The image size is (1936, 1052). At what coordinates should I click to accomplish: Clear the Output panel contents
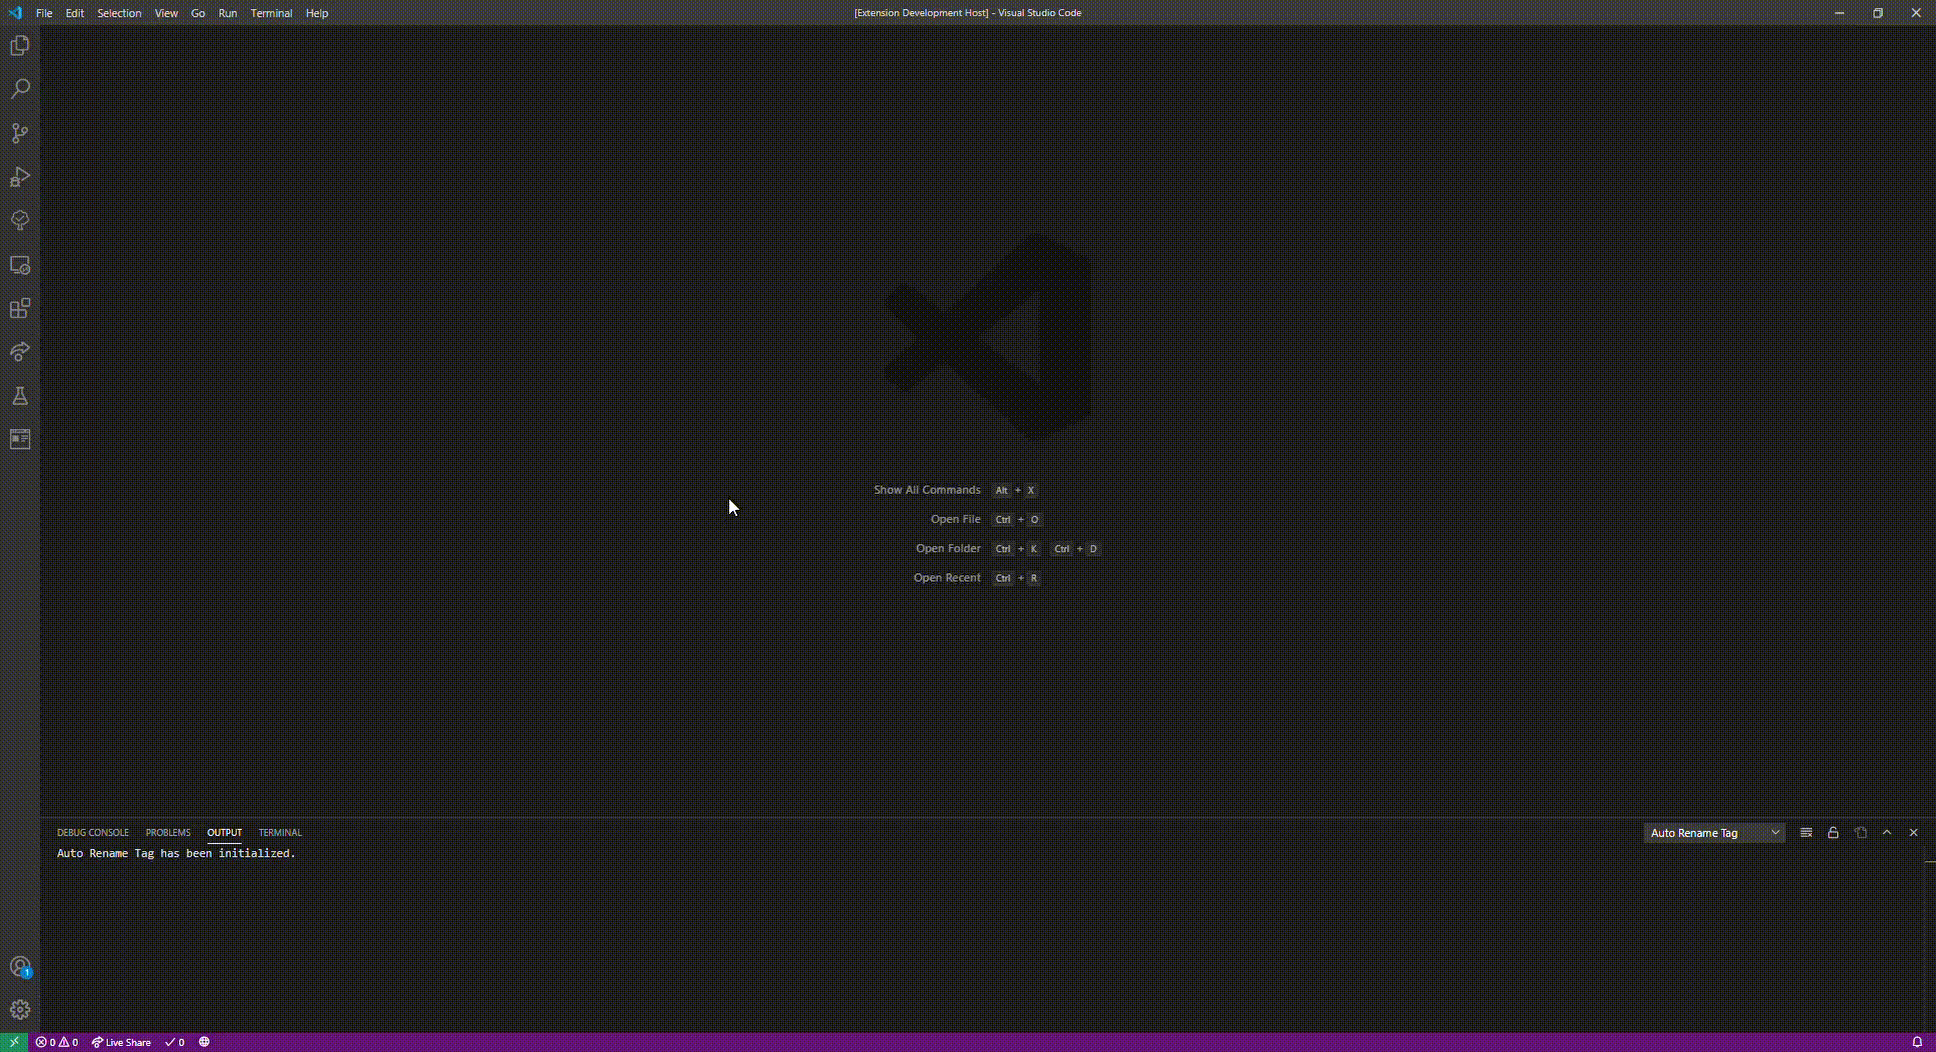(1807, 832)
